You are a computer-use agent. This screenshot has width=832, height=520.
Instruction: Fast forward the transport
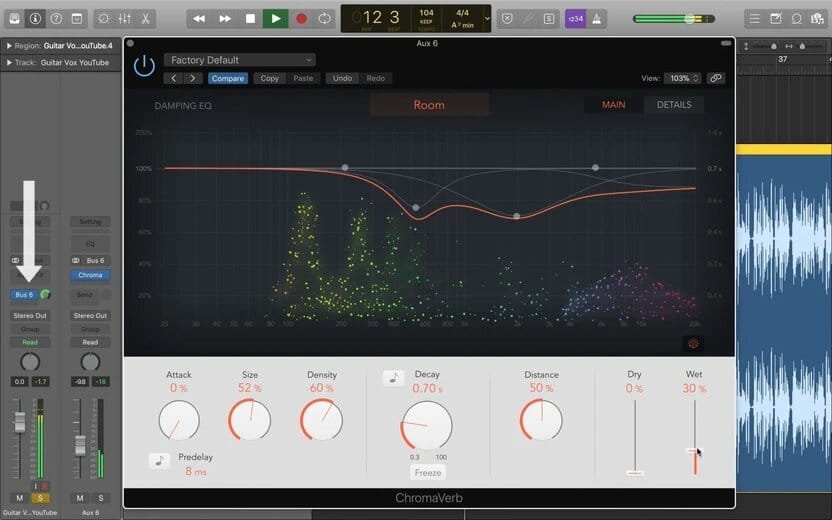225,19
